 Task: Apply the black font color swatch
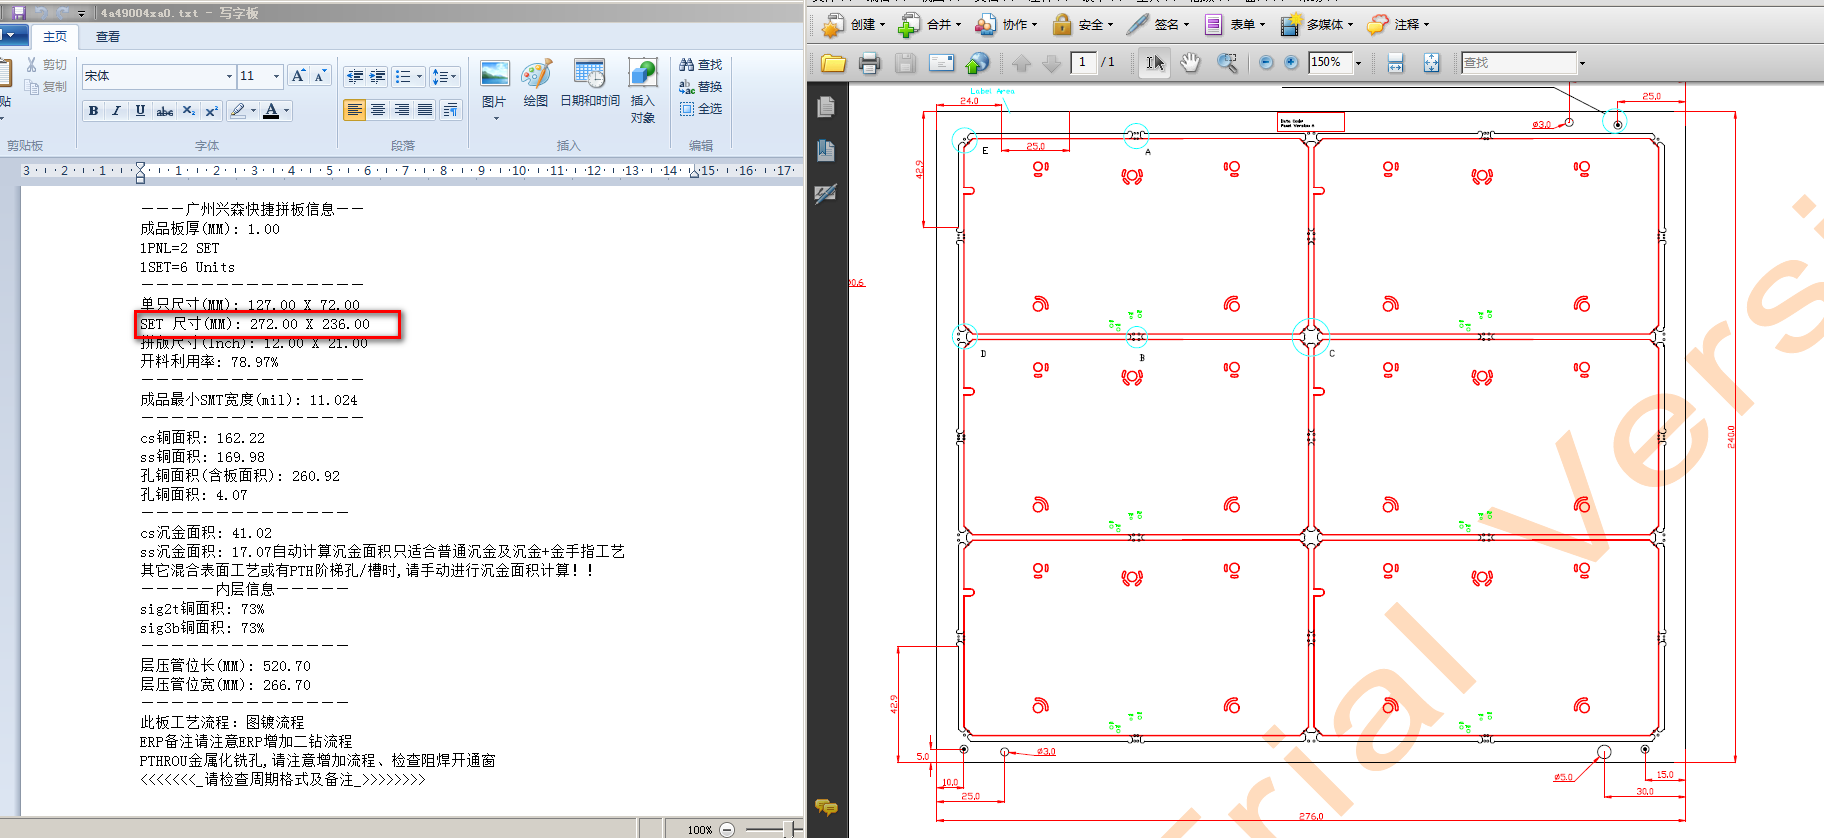[271, 111]
